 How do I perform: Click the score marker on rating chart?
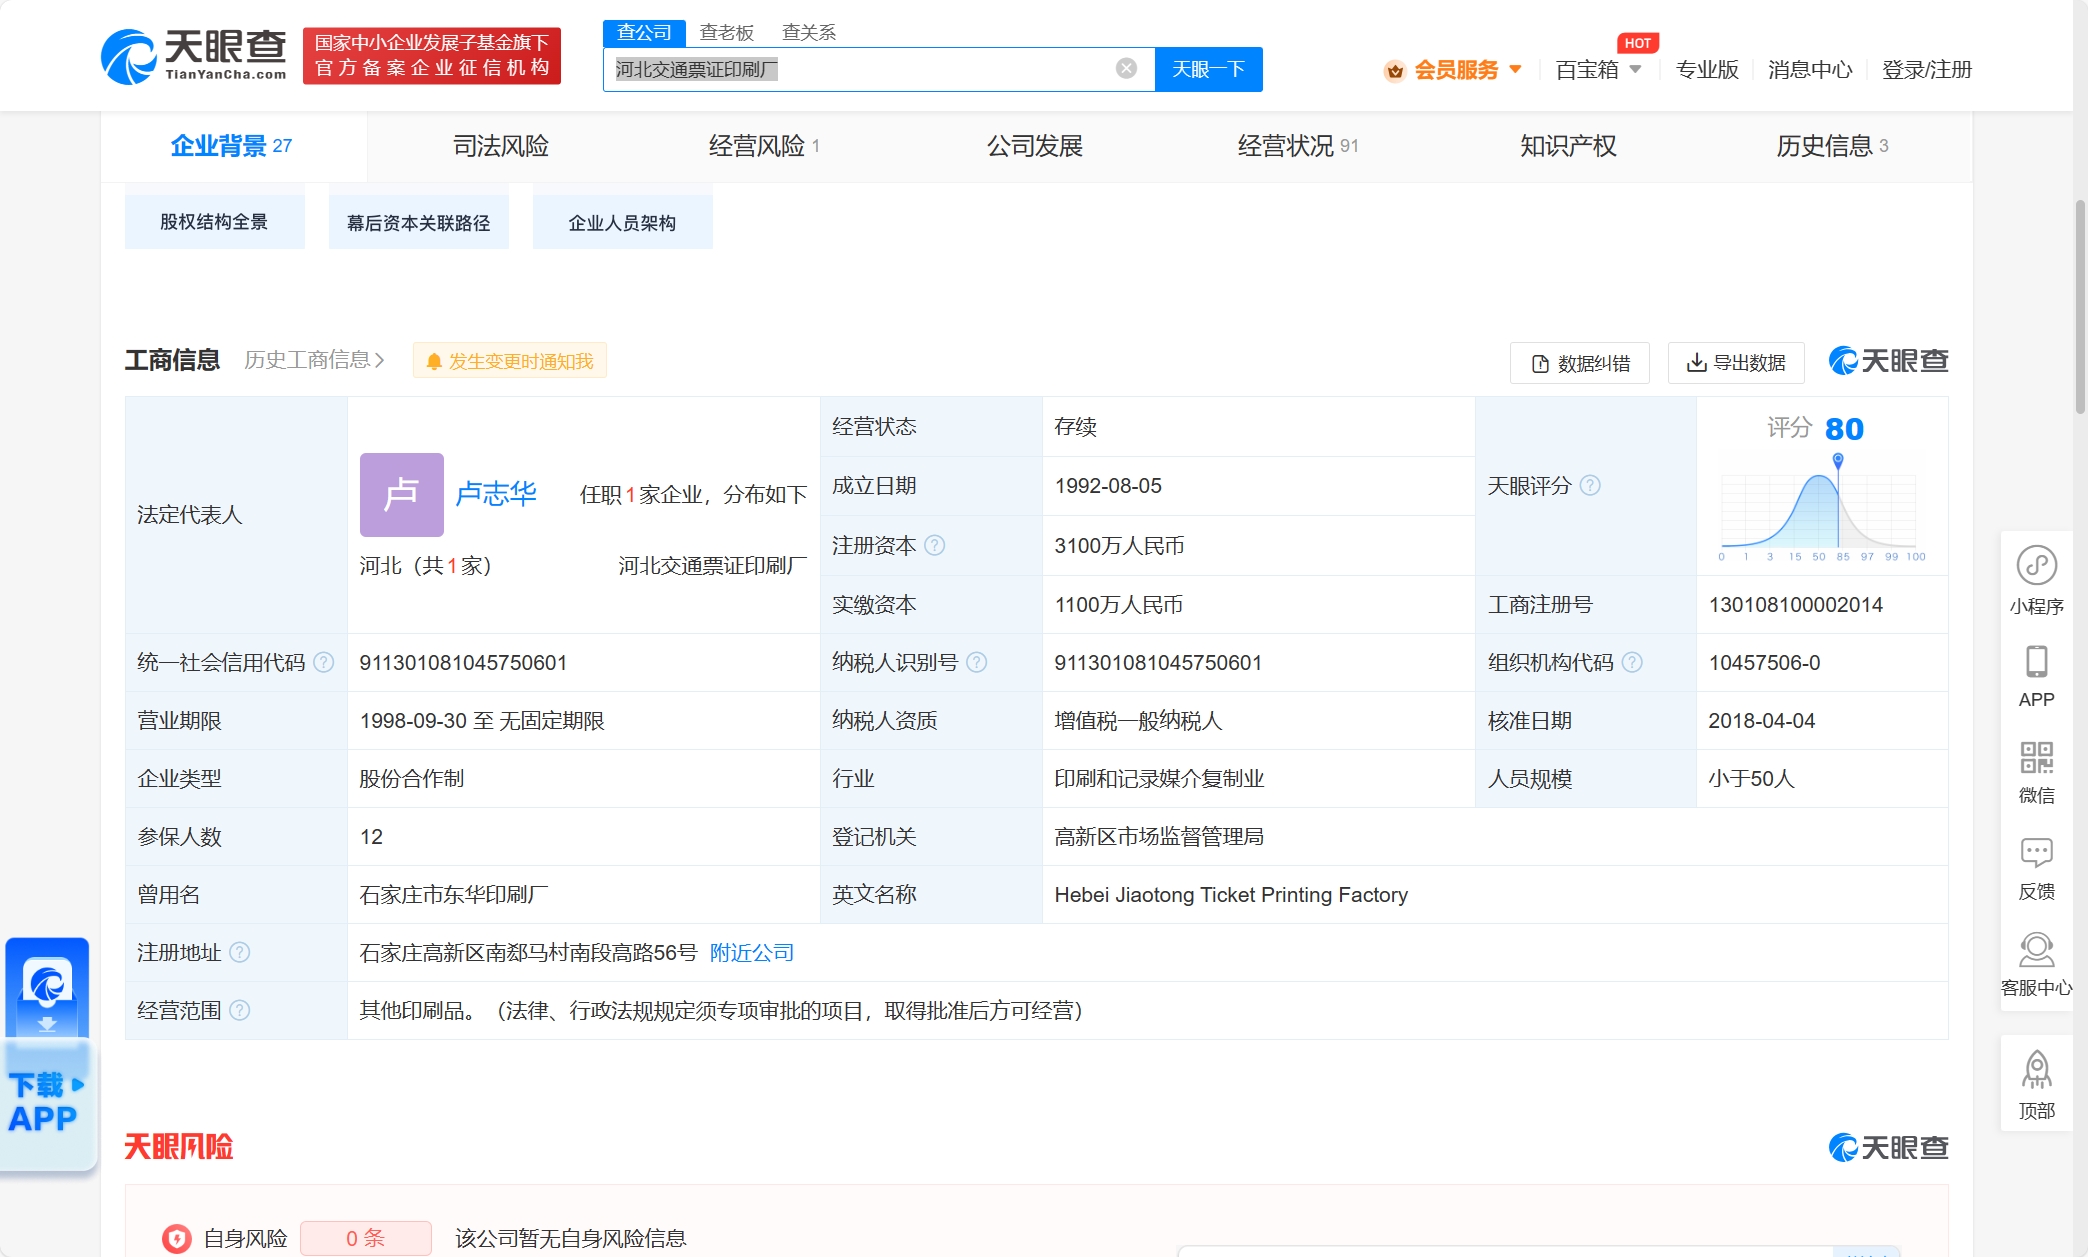point(1838,460)
